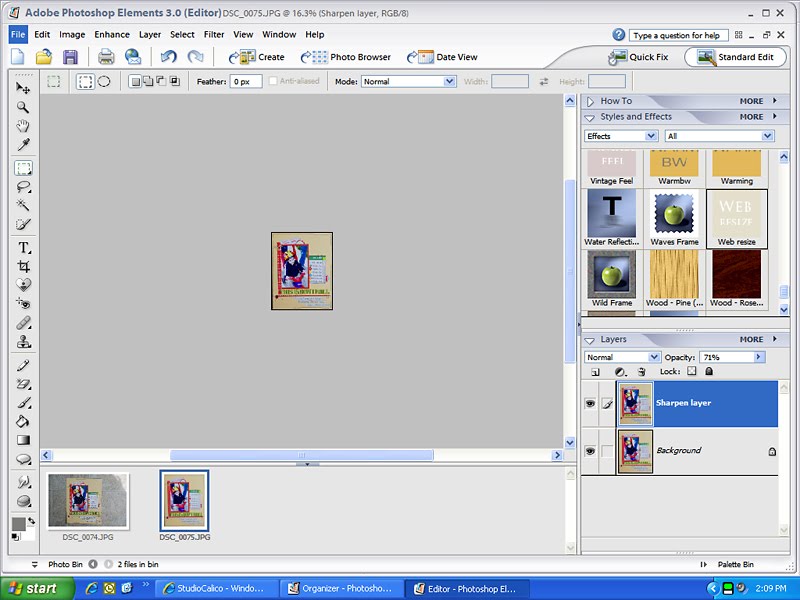Open the Layer menu
This screenshot has width=800, height=600.
[150, 35]
